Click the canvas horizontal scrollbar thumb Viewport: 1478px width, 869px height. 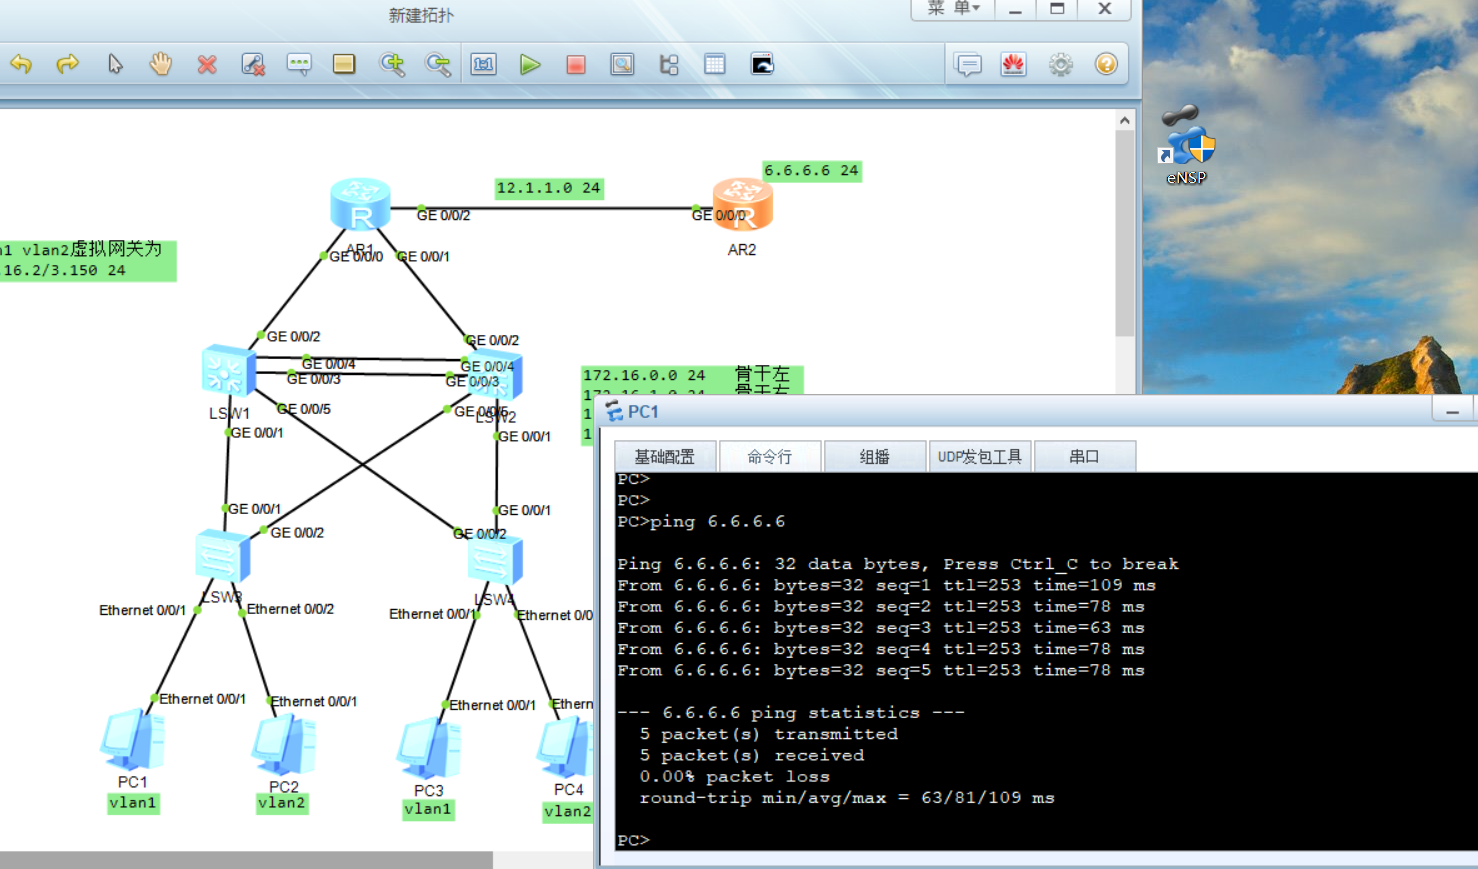pyautogui.click(x=246, y=860)
